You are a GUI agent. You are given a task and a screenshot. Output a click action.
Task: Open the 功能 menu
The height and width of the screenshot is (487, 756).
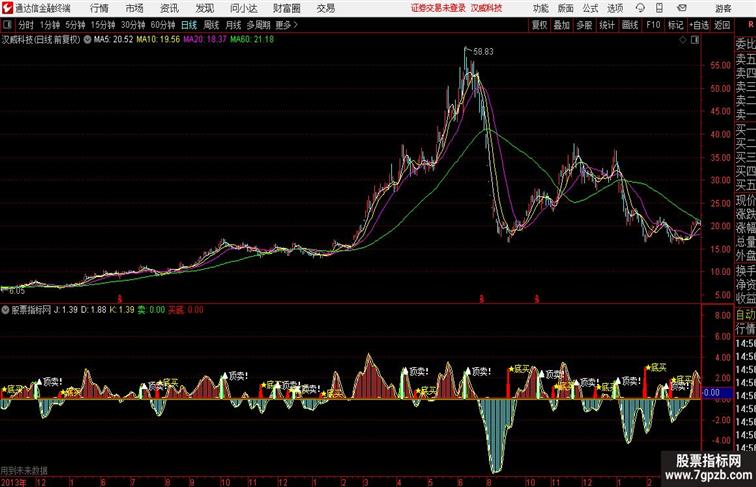pyautogui.click(x=540, y=8)
